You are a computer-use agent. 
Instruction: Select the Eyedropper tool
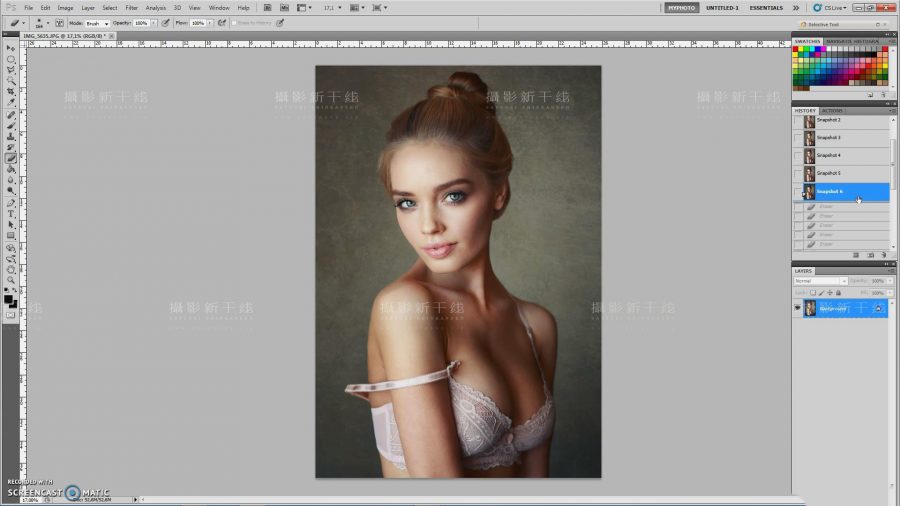coord(11,103)
